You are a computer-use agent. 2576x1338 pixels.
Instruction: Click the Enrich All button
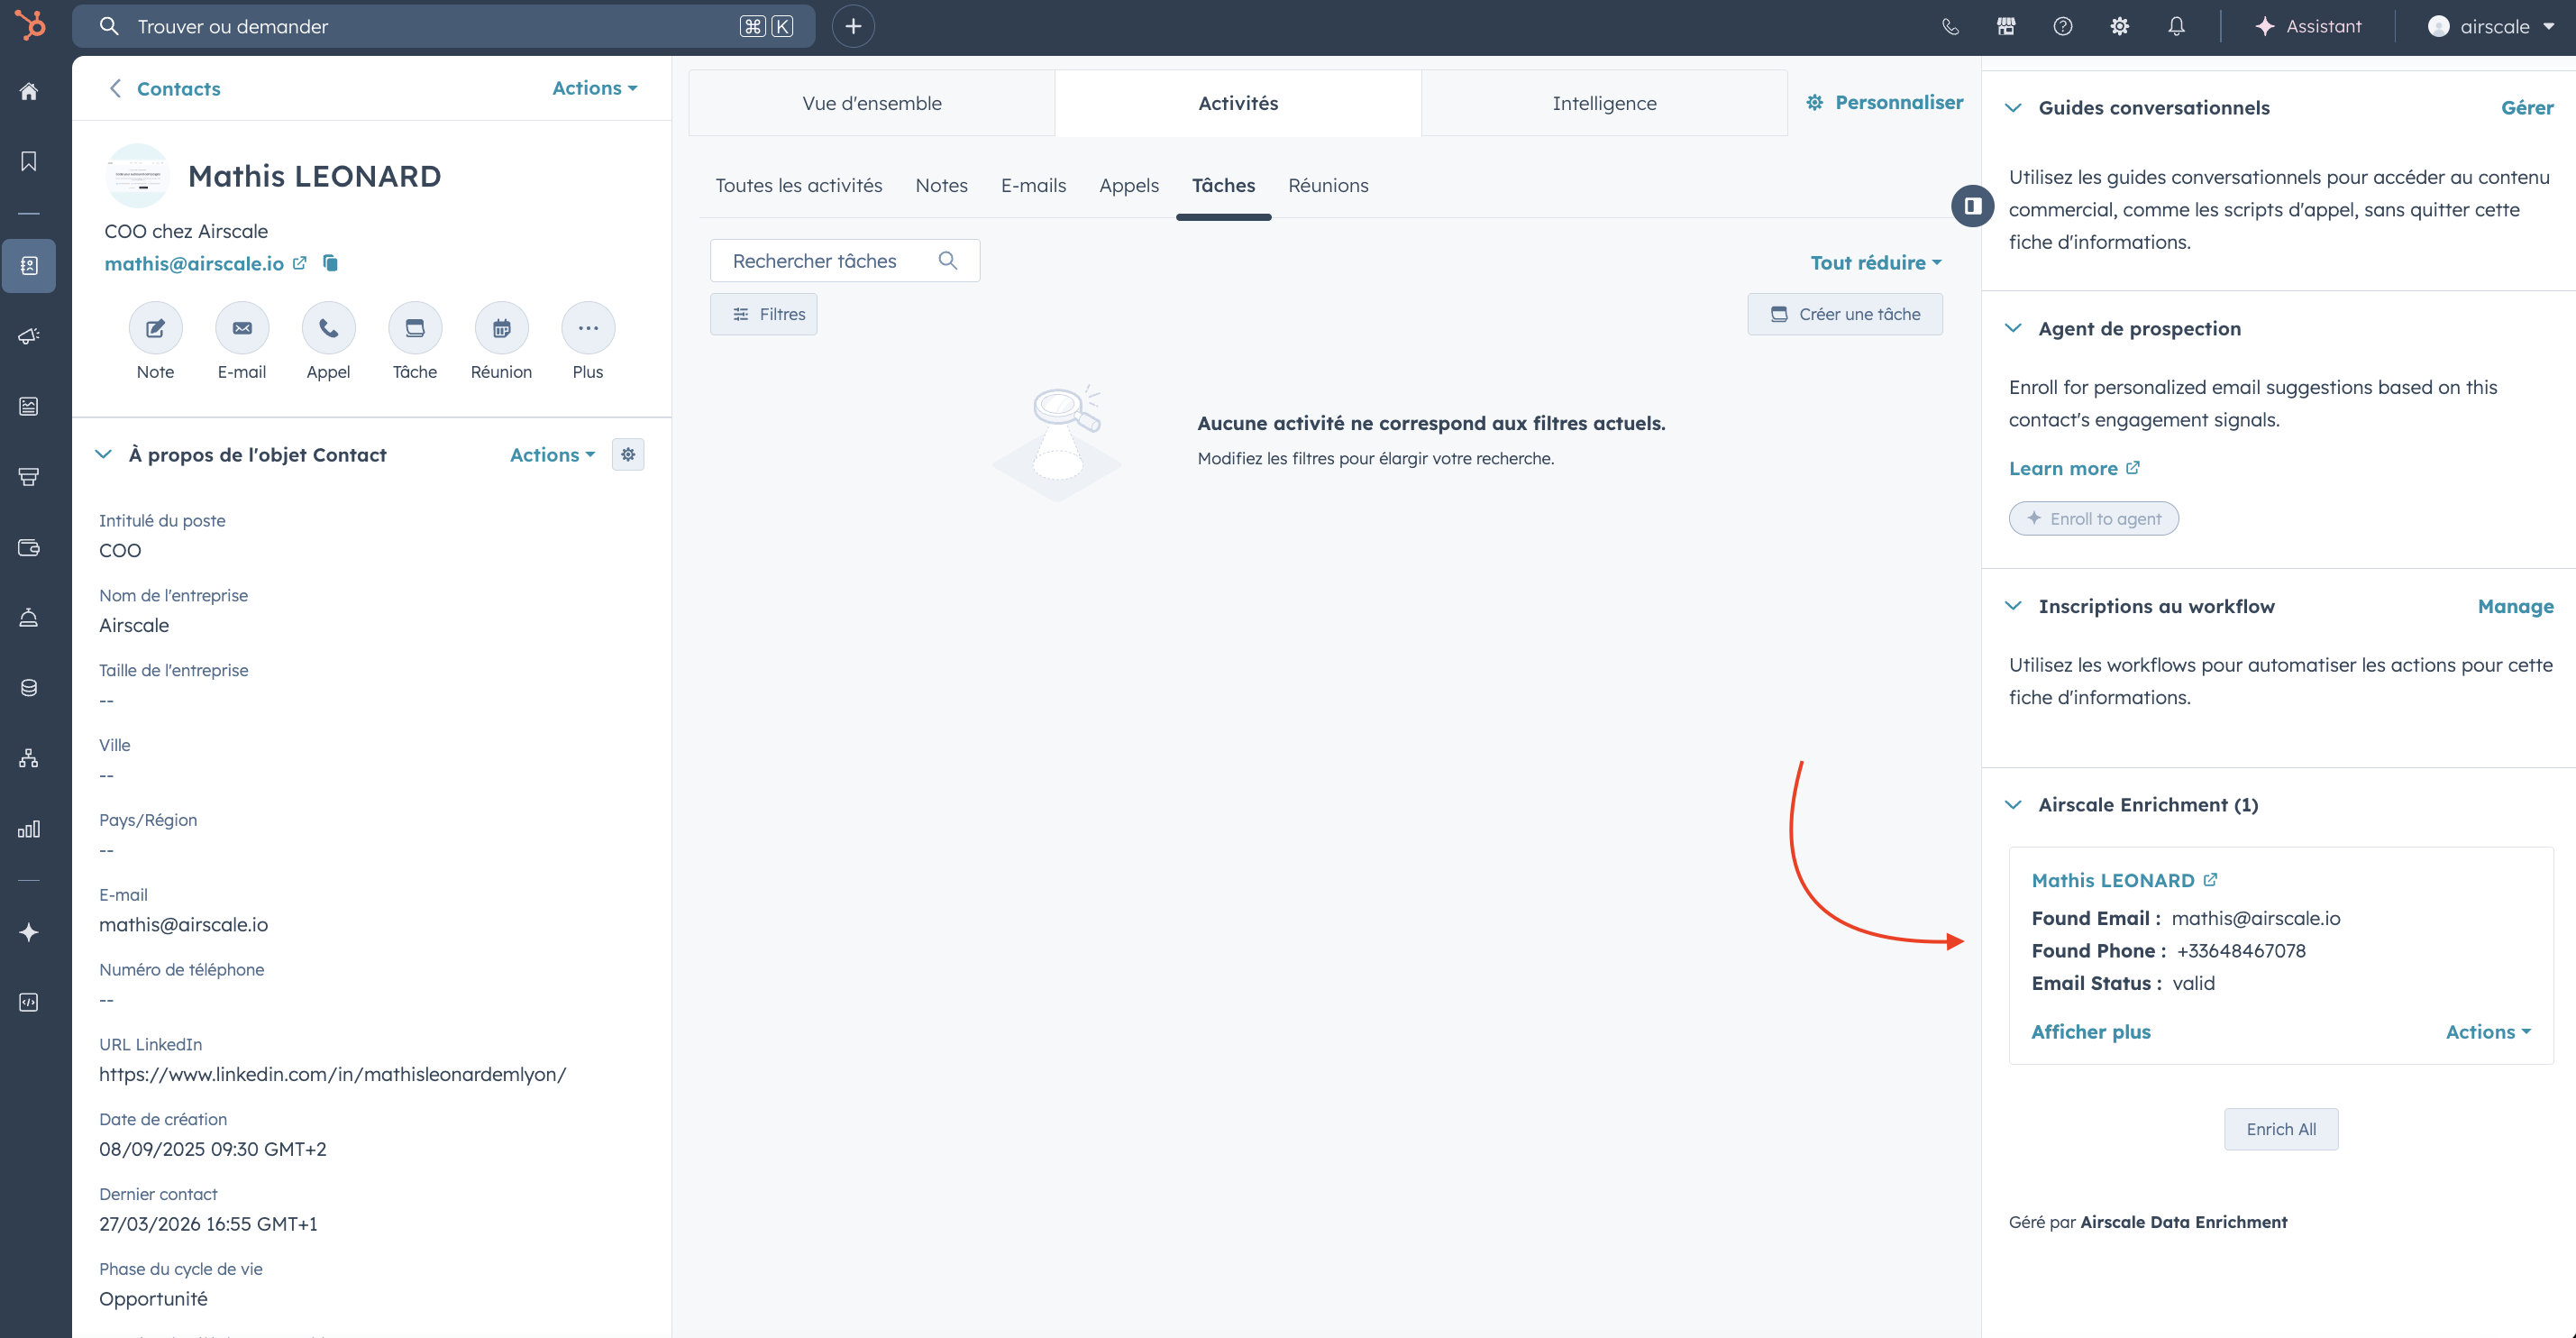point(2281,1128)
